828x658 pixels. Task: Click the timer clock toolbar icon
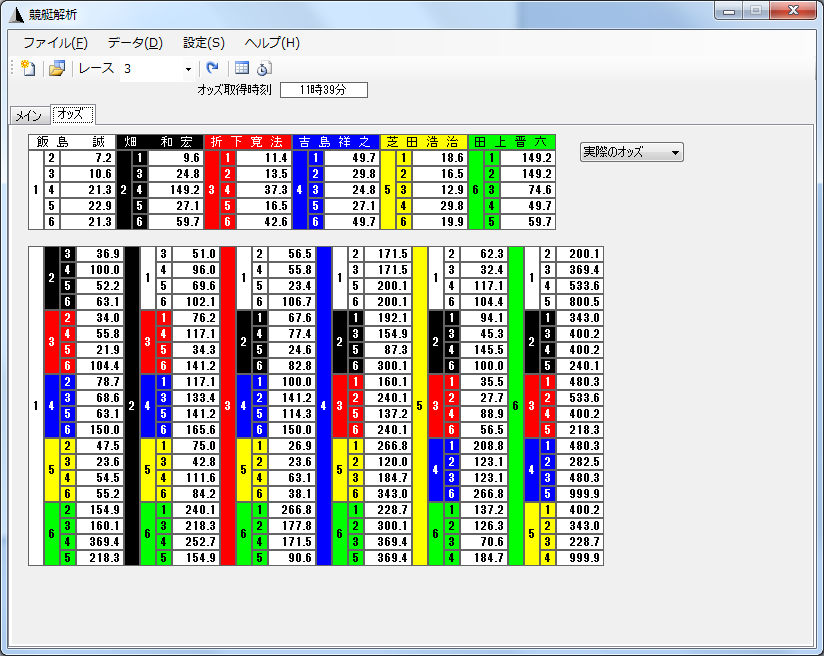264,69
